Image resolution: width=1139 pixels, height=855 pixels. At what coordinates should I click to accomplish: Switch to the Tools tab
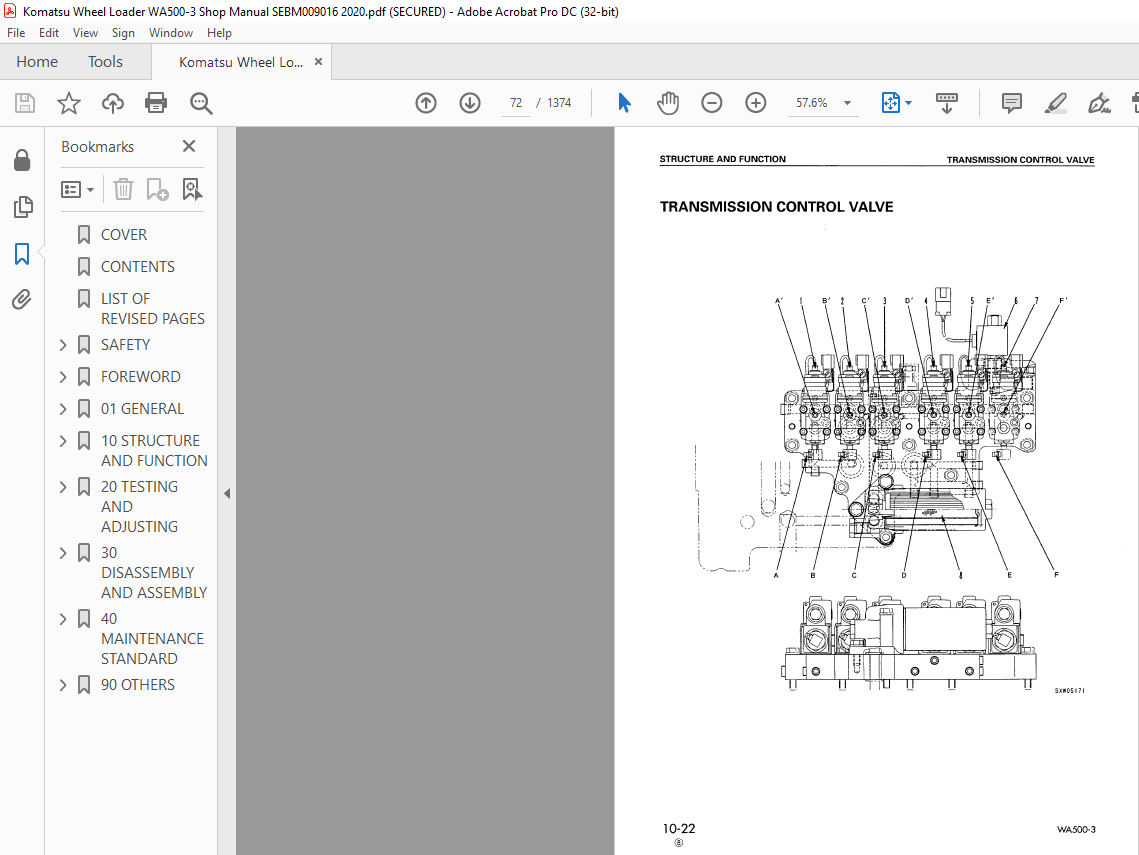tap(105, 62)
